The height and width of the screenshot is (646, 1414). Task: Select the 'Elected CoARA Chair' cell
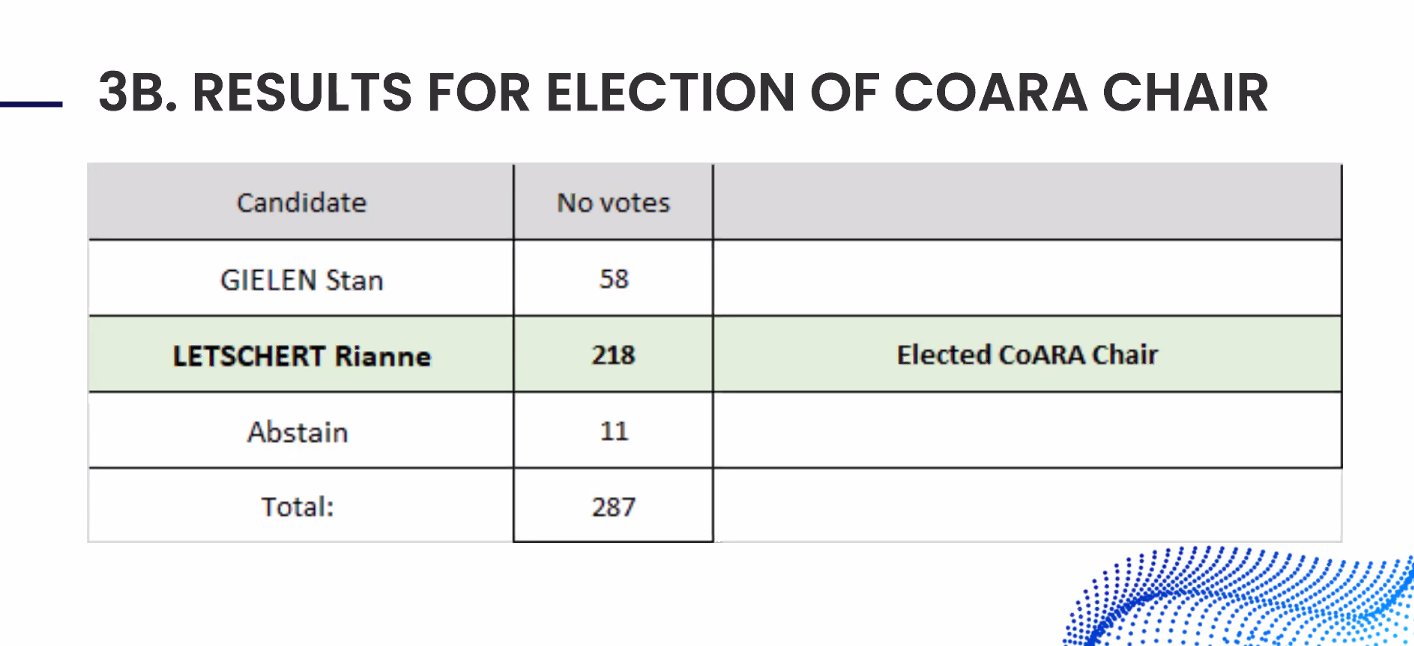tap(1027, 355)
